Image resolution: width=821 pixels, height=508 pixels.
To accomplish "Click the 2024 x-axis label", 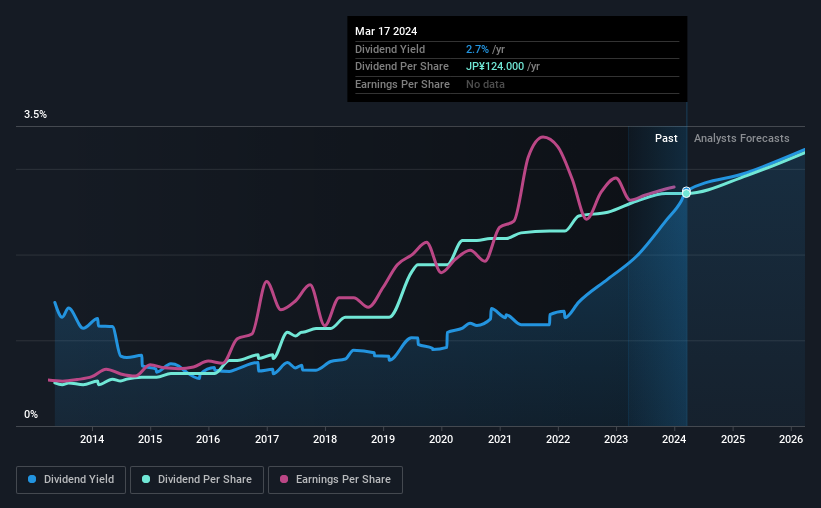I will pyautogui.click(x=674, y=439).
